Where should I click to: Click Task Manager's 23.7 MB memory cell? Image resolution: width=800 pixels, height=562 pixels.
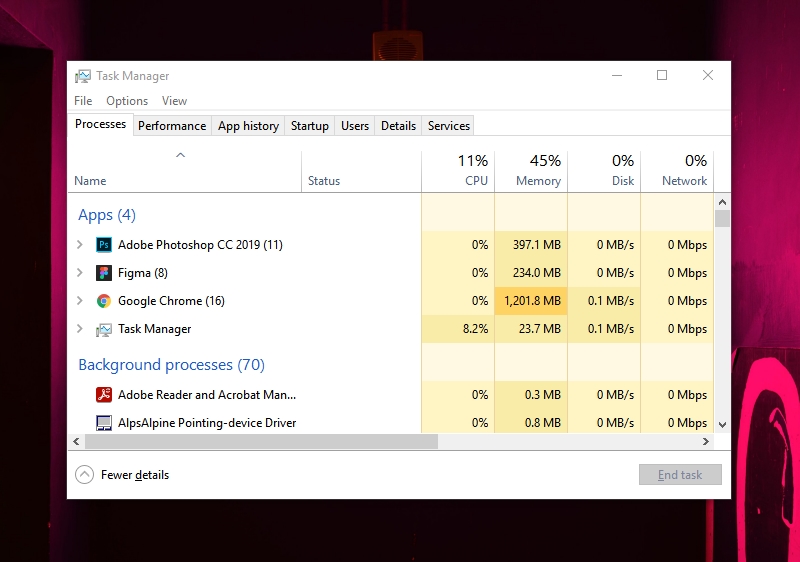[x=531, y=329]
